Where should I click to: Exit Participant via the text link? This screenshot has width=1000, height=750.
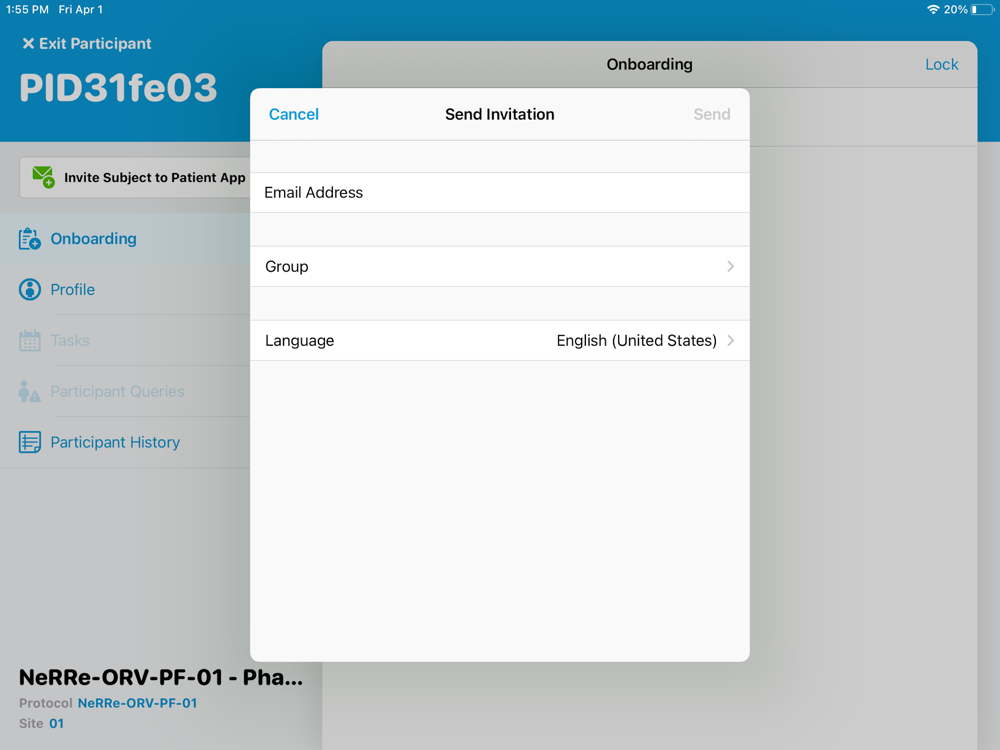tap(95, 43)
